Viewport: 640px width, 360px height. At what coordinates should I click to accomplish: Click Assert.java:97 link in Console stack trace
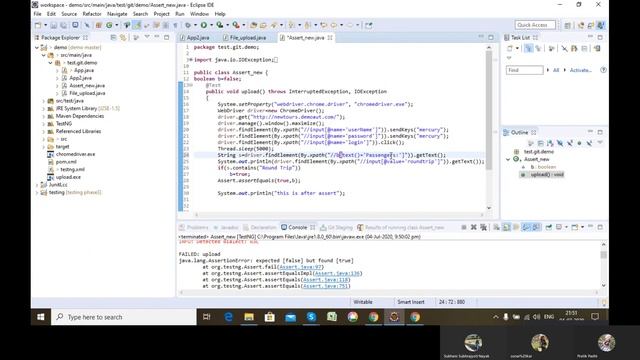301,267
